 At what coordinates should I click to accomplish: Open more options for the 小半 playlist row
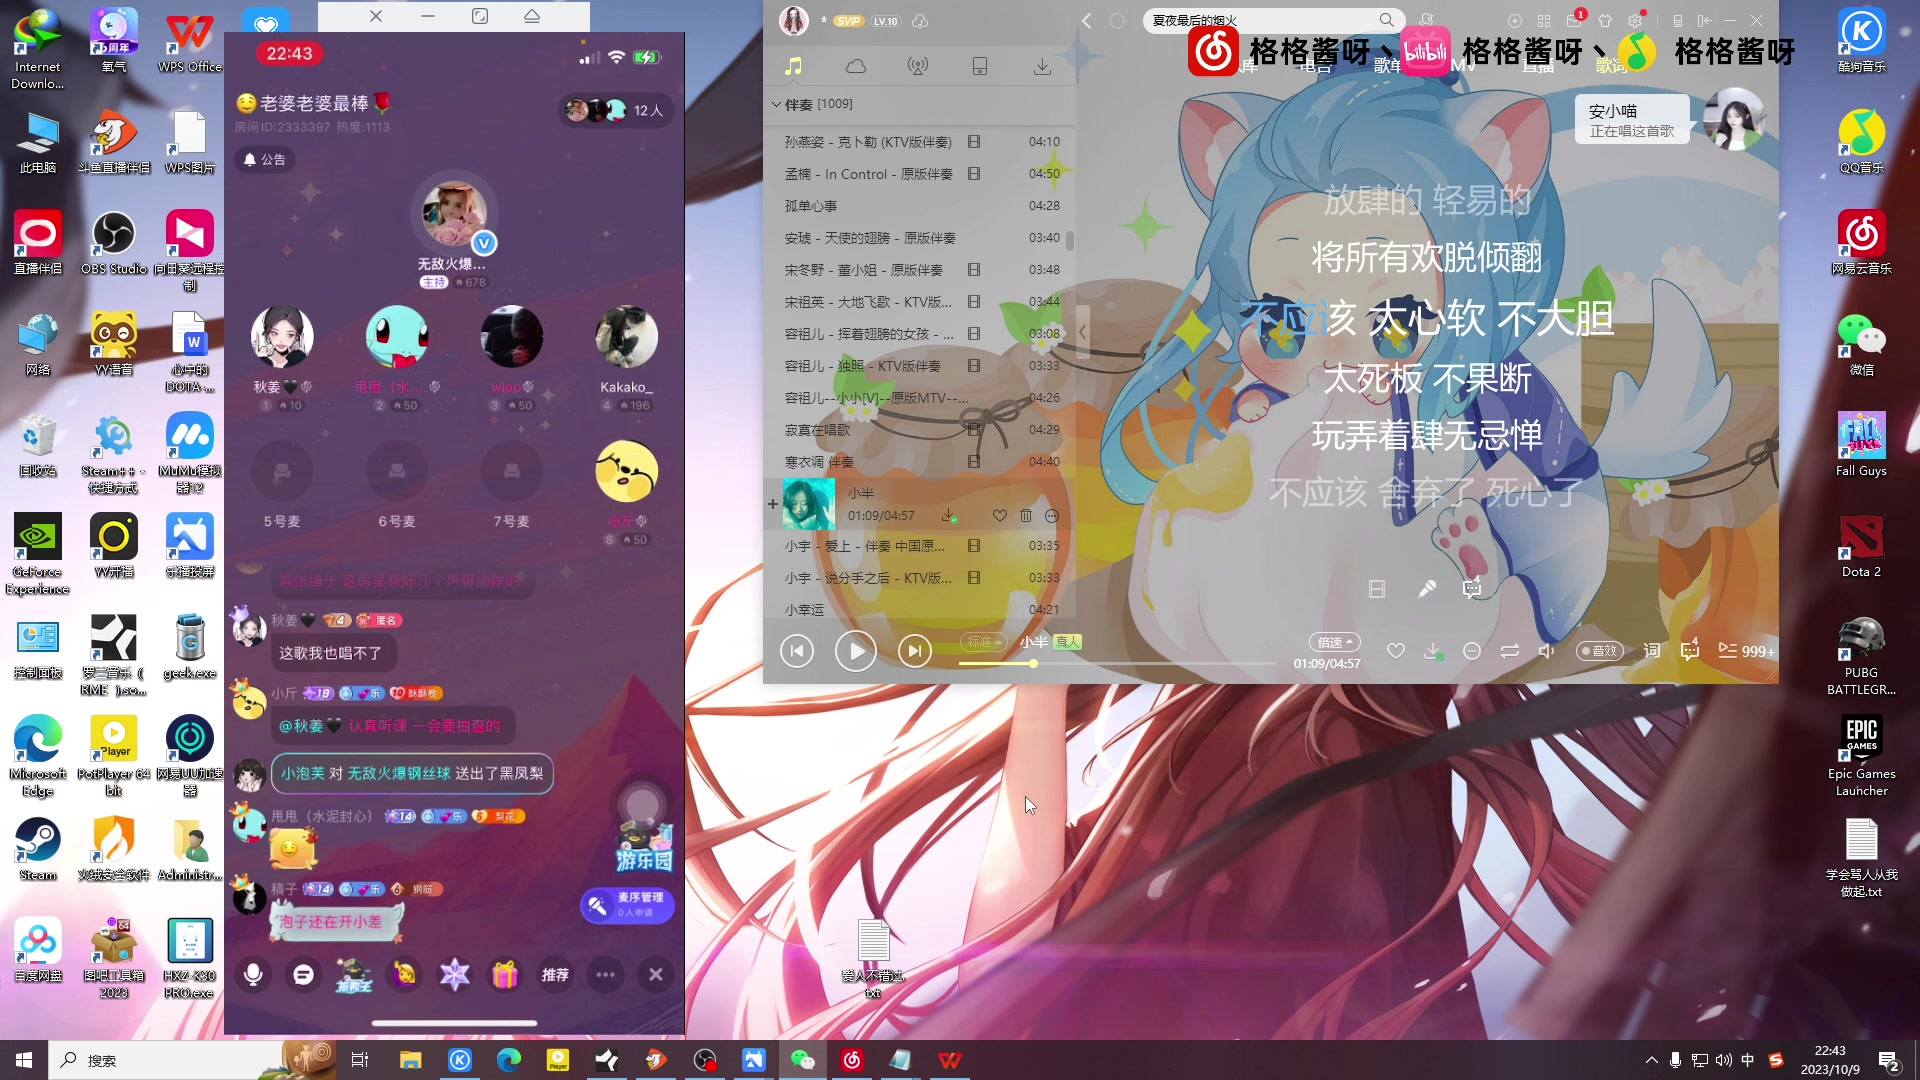[1052, 516]
